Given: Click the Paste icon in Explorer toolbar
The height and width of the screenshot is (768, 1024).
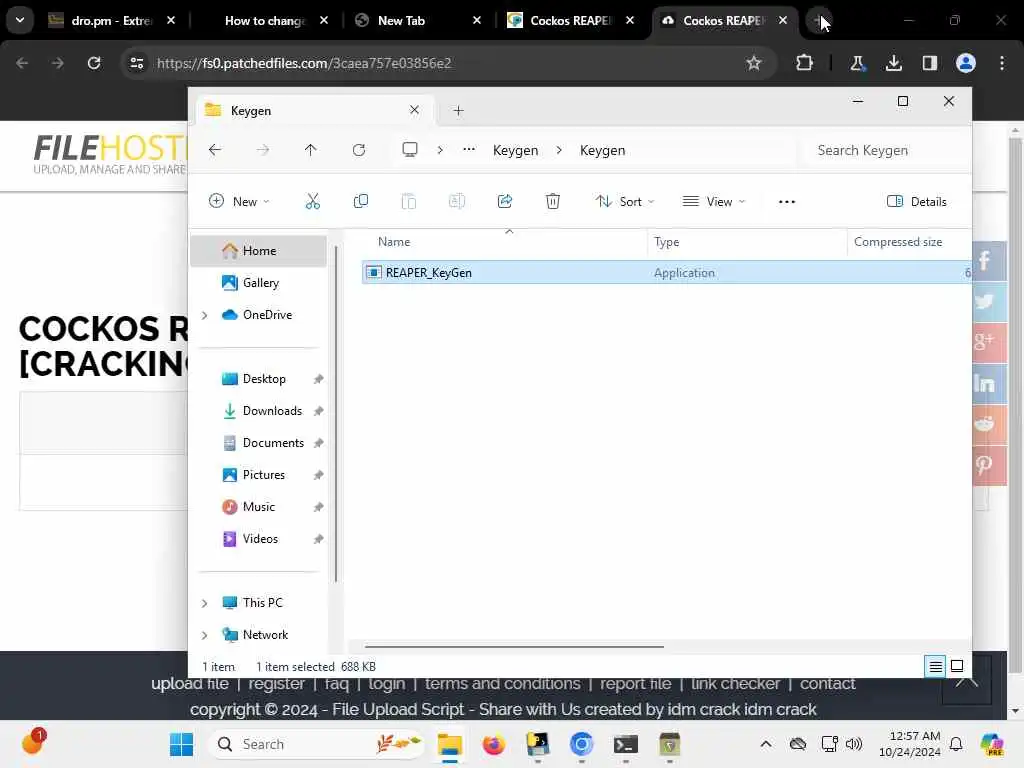Looking at the screenshot, I should (x=409, y=201).
